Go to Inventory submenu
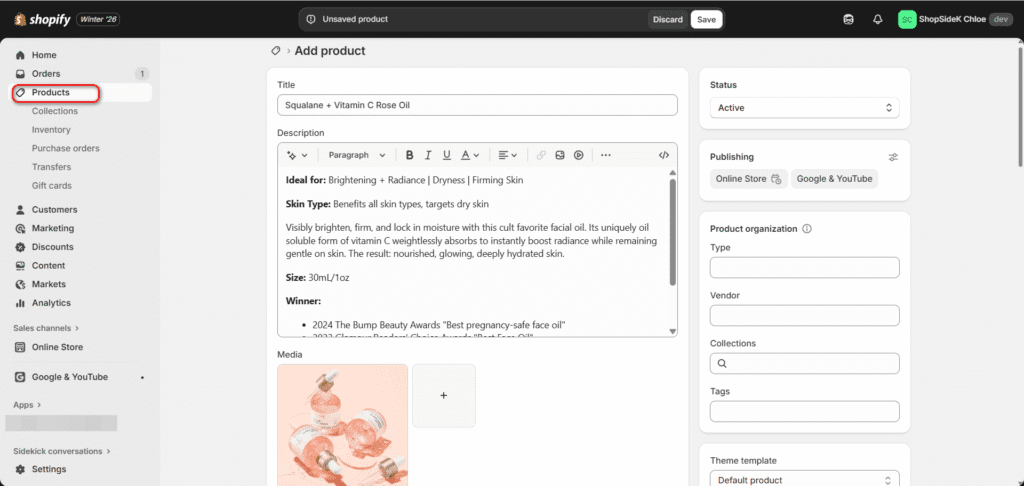The width and height of the screenshot is (1024, 486). click(51, 130)
